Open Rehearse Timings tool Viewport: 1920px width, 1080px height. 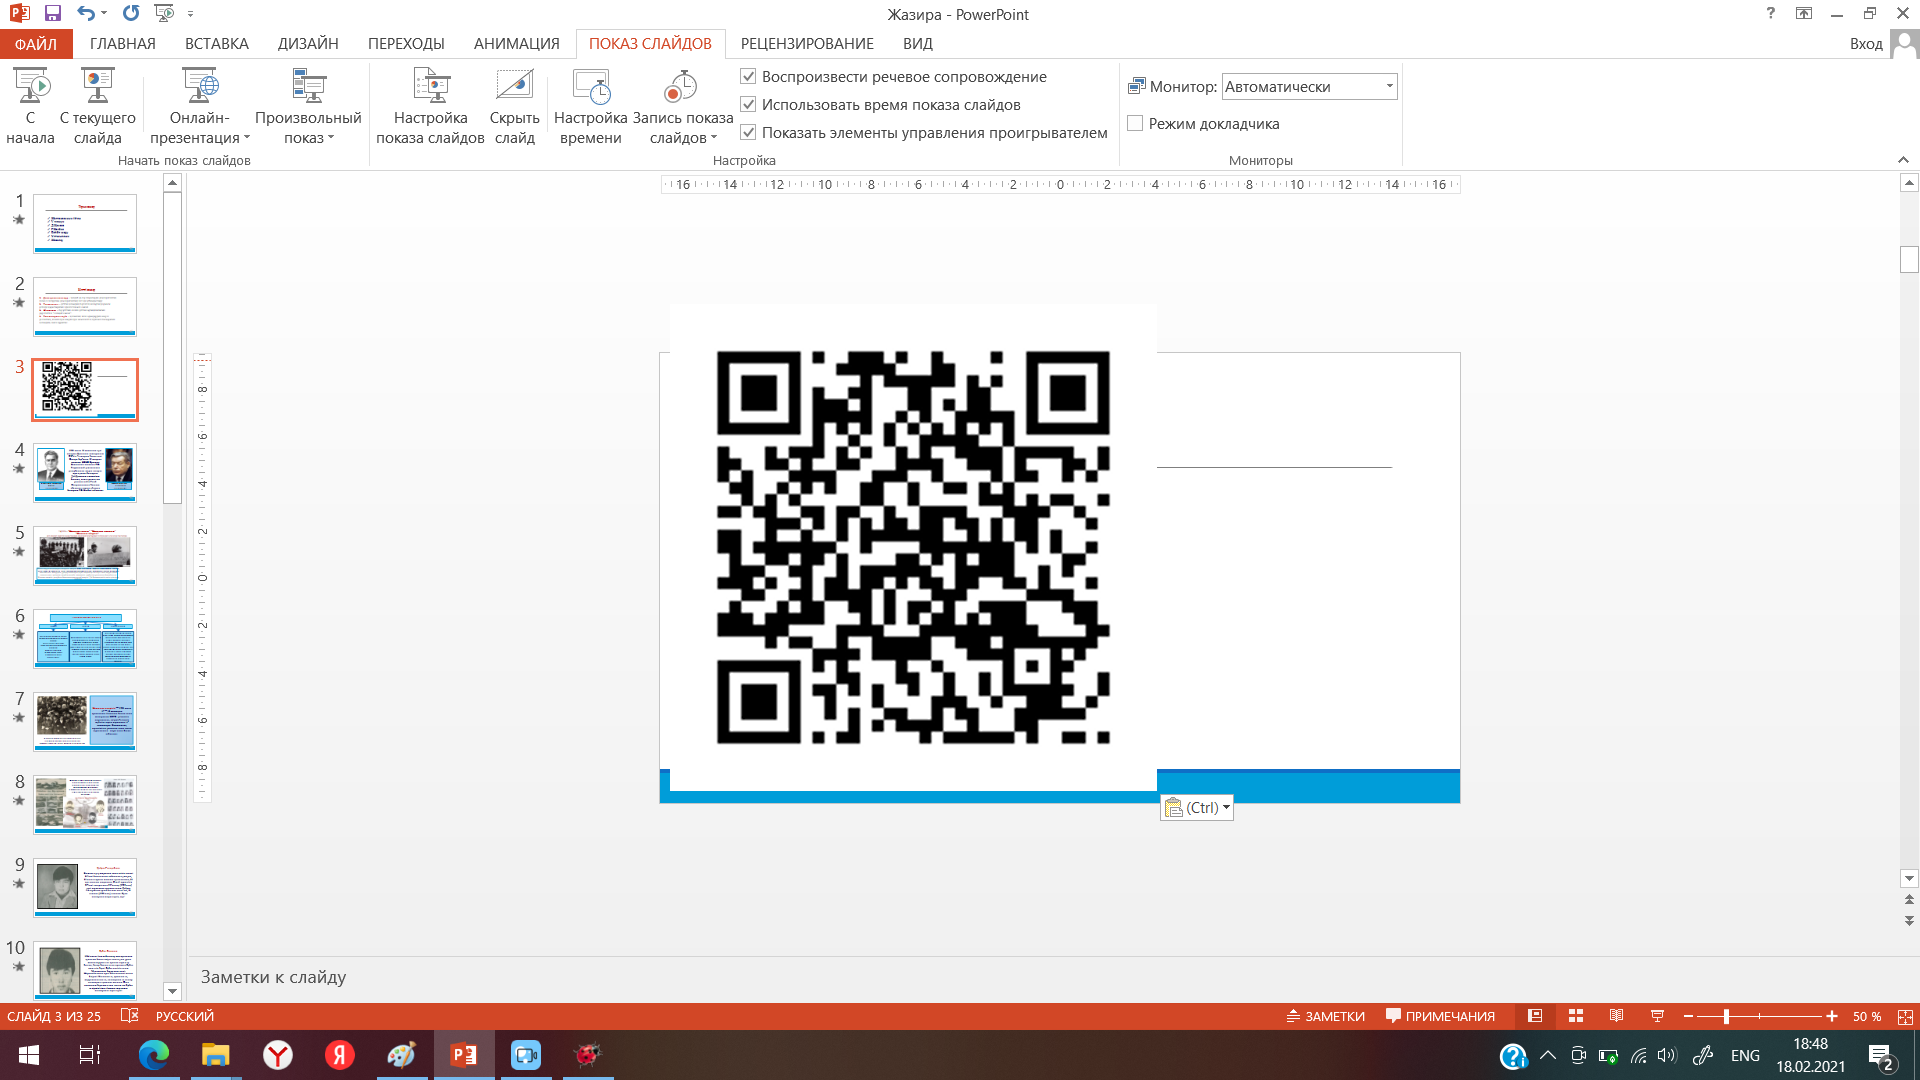(x=590, y=88)
